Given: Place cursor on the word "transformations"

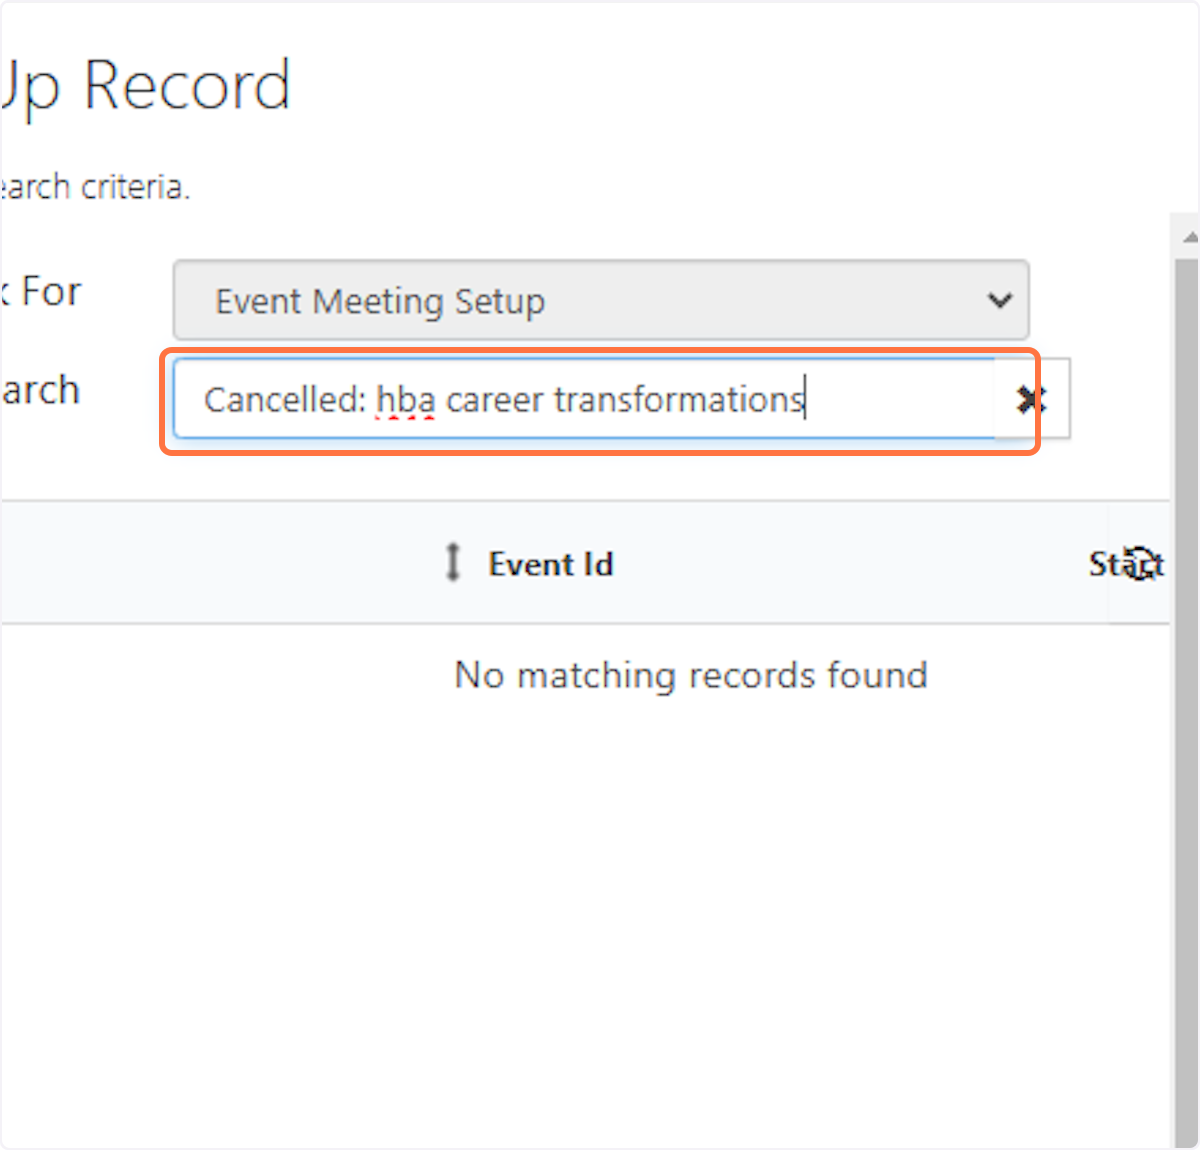Looking at the screenshot, I should point(678,400).
